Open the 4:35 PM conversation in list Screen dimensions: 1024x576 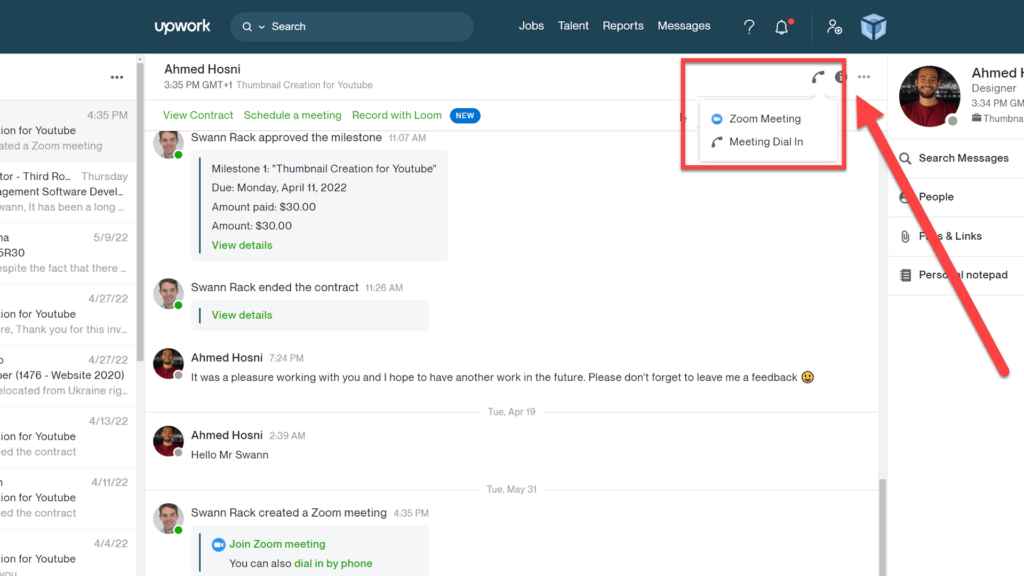pyautogui.click(x=68, y=131)
